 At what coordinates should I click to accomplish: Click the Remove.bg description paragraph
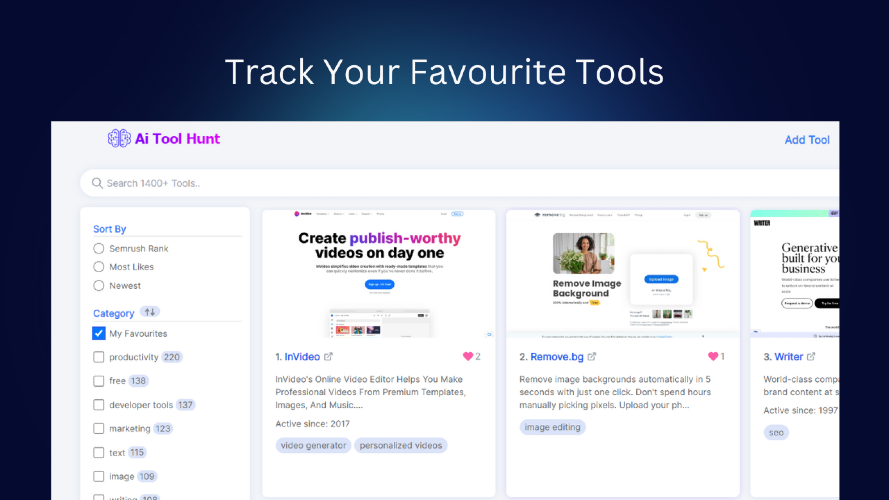click(x=615, y=392)
